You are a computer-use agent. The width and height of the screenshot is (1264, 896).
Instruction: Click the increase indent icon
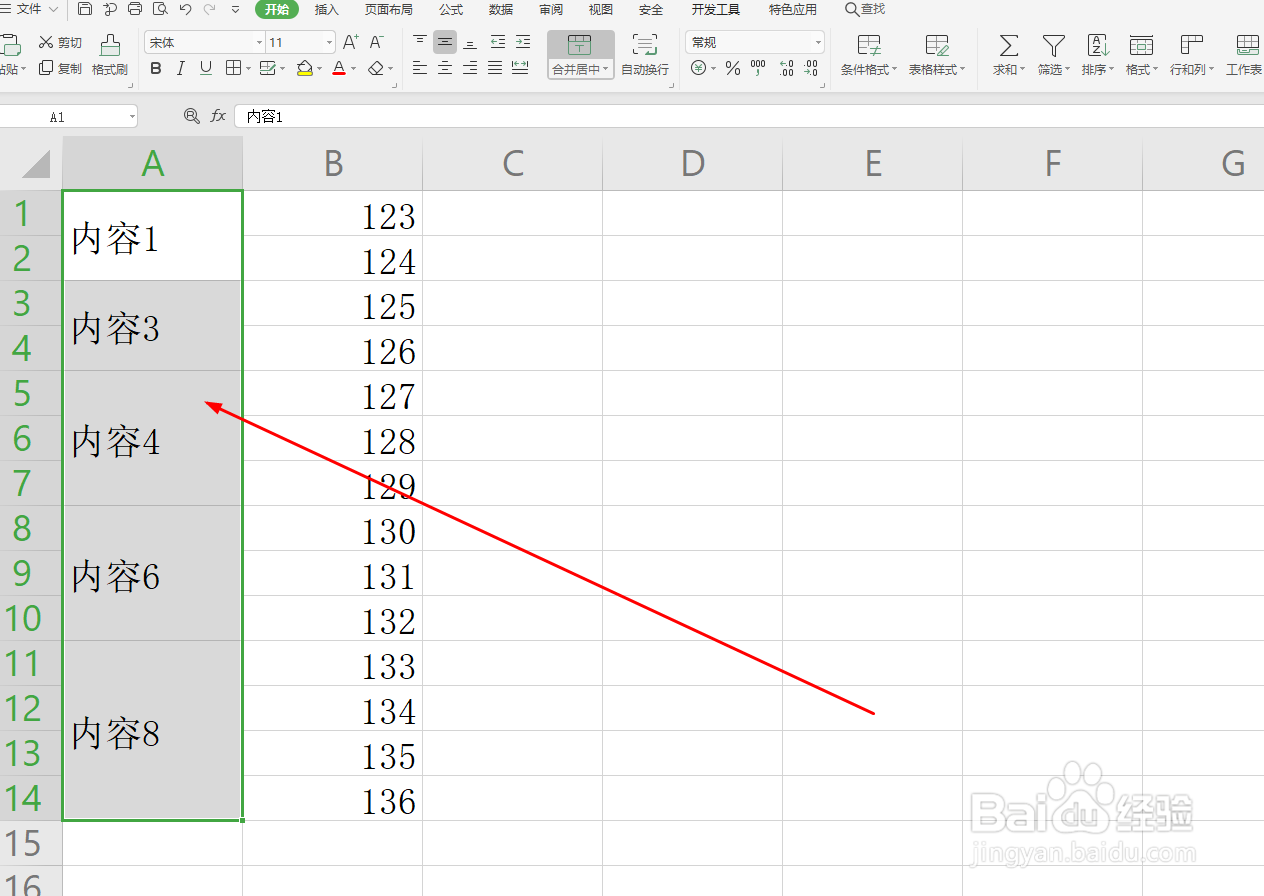522,42
